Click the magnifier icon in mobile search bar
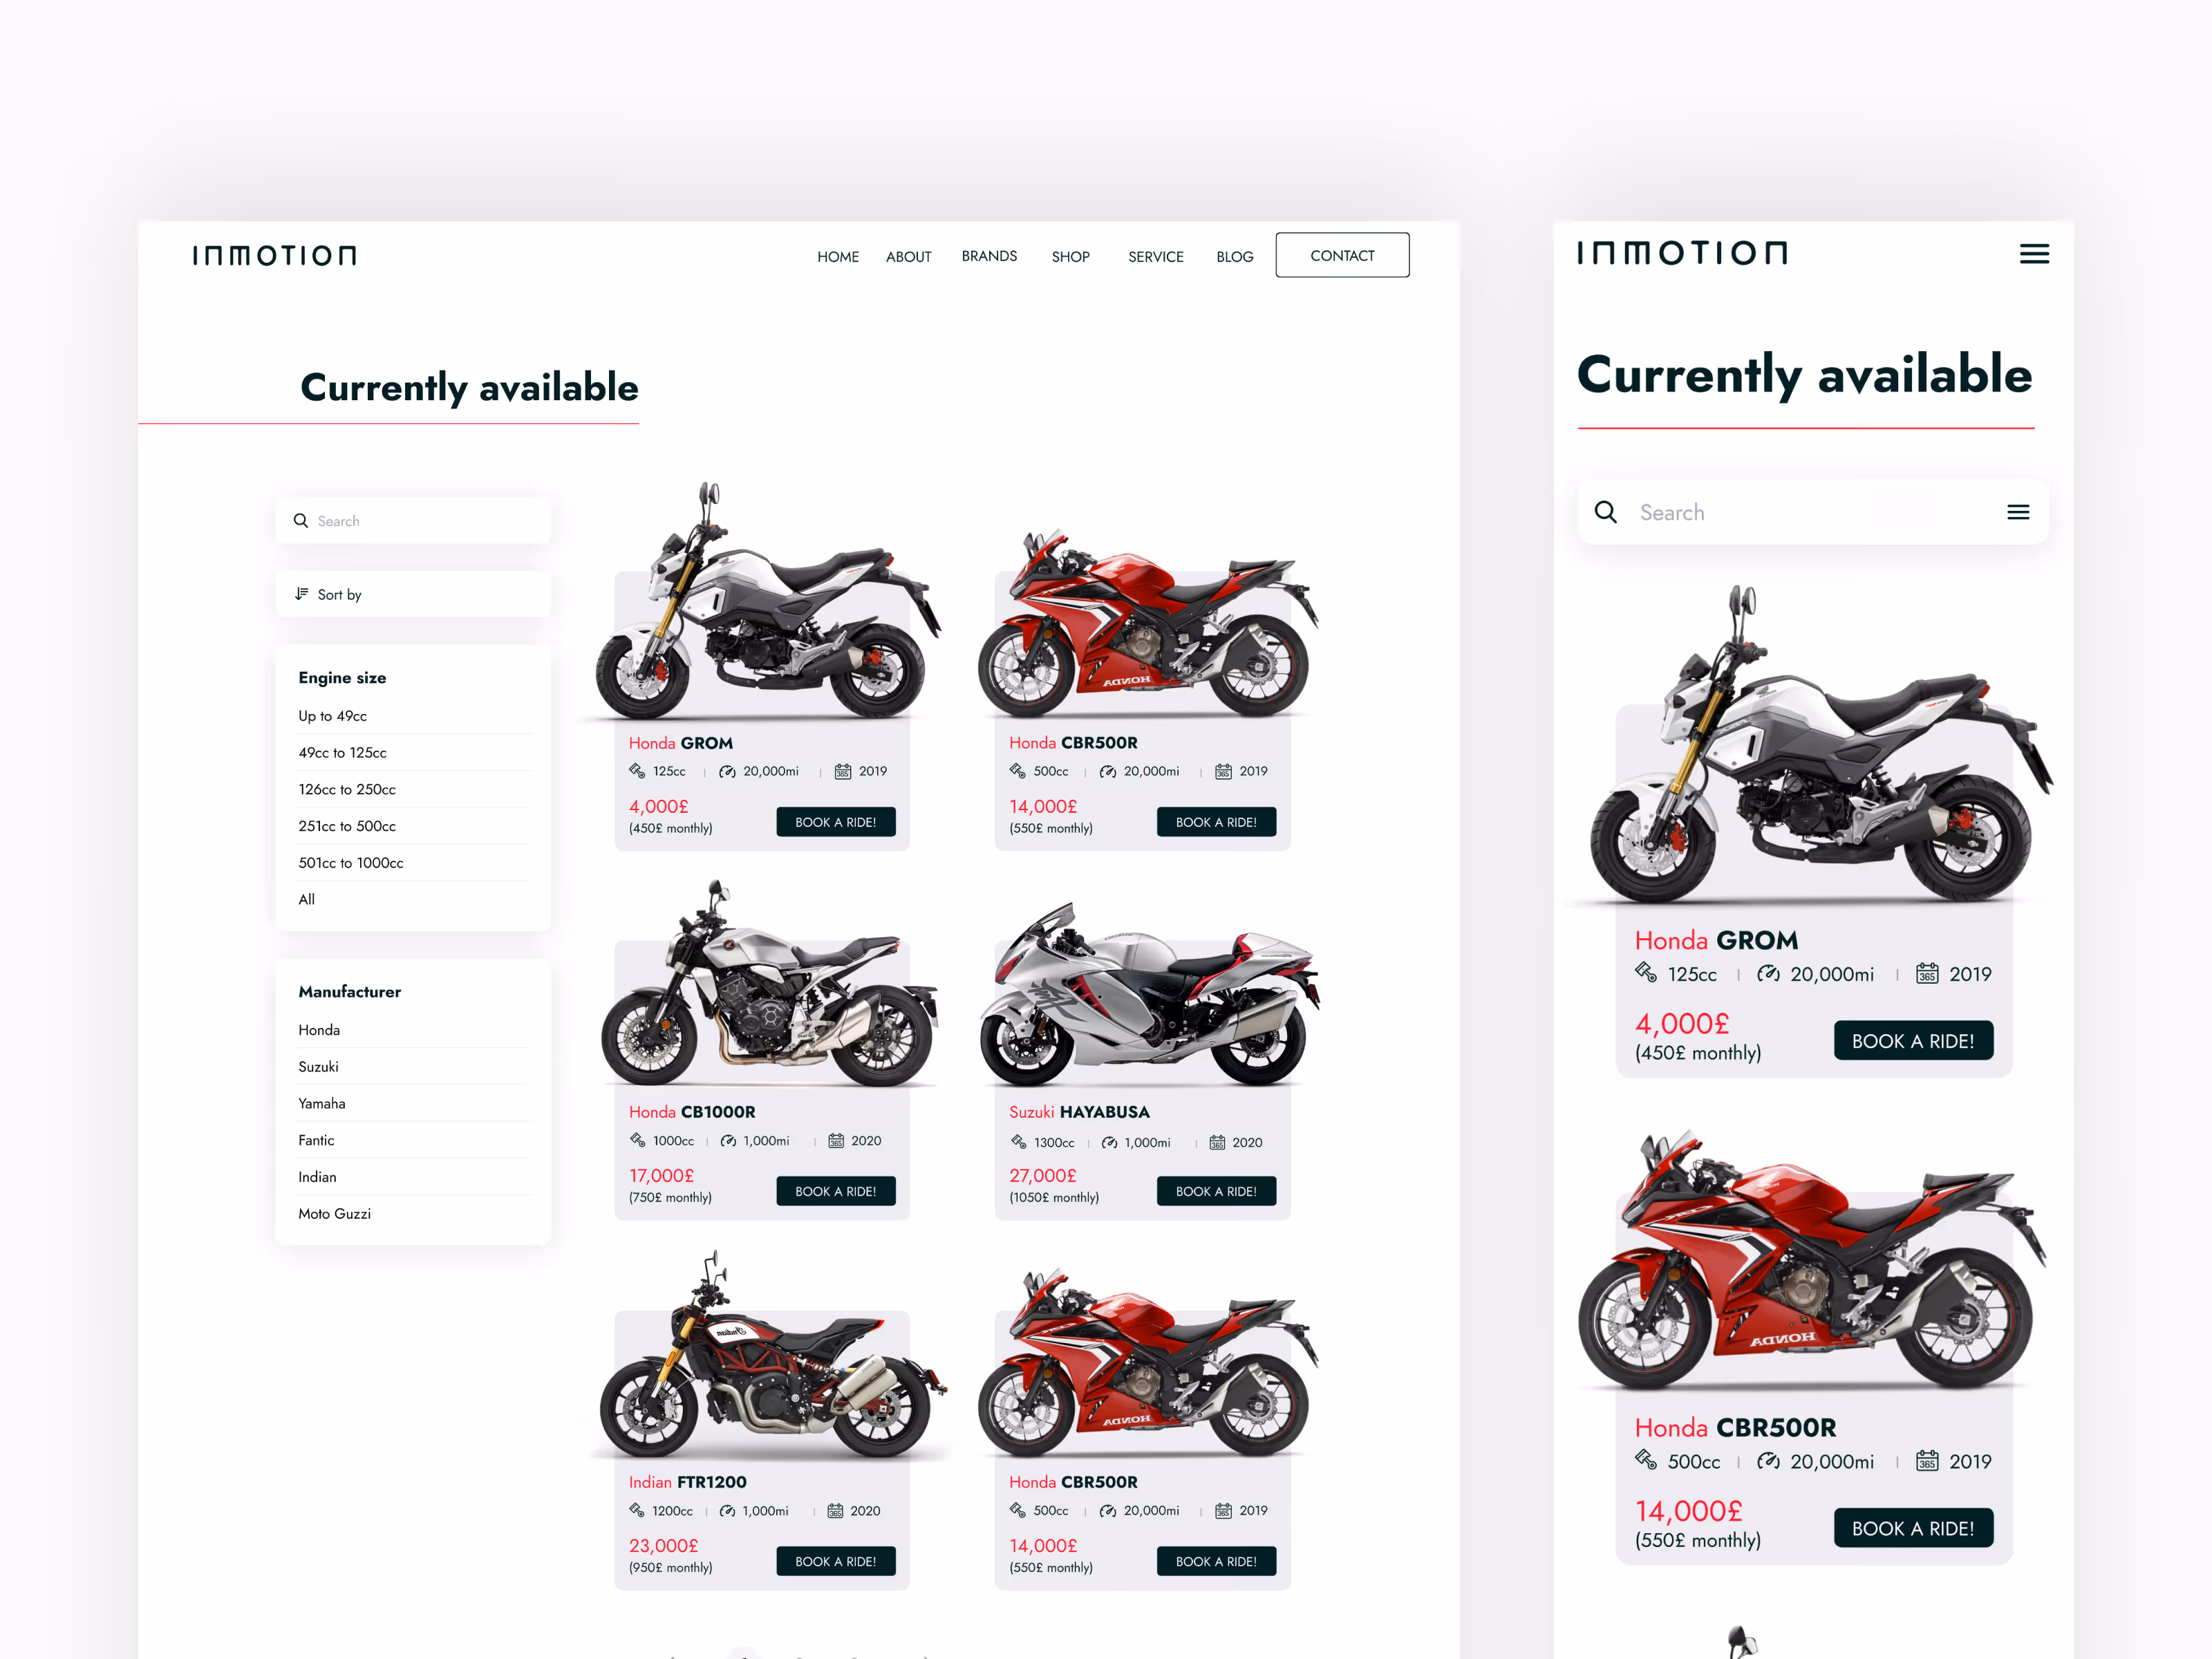This screenshot has width=2212, height=1659. (1606, 512)
